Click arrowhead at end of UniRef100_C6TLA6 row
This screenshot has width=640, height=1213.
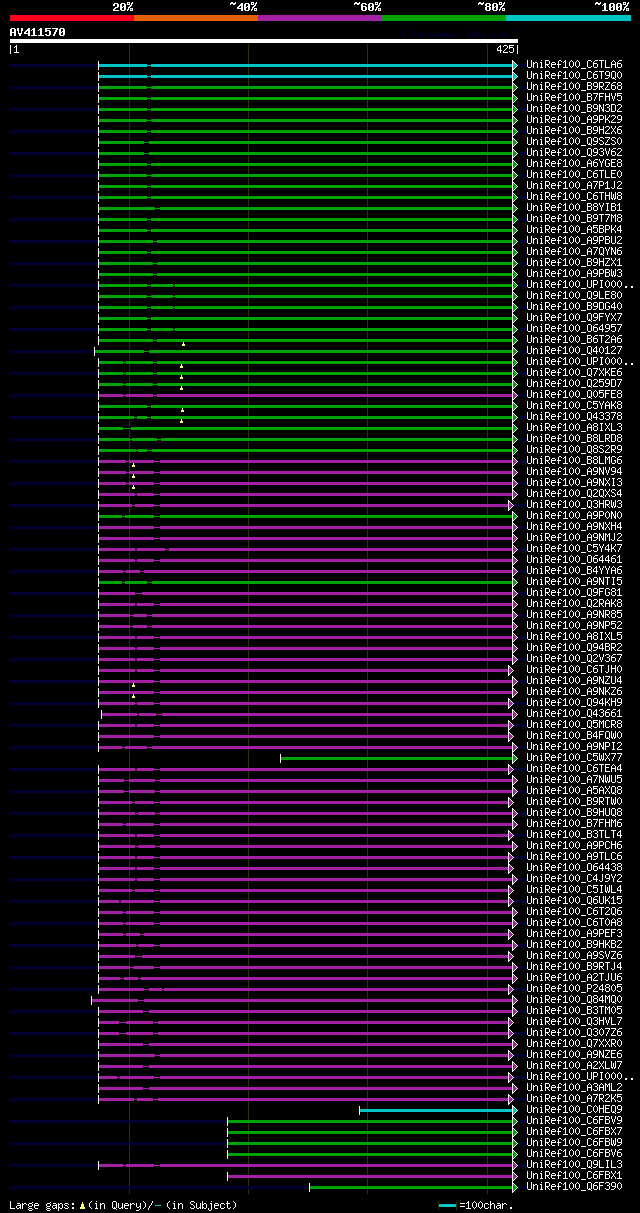coord(515,65)
